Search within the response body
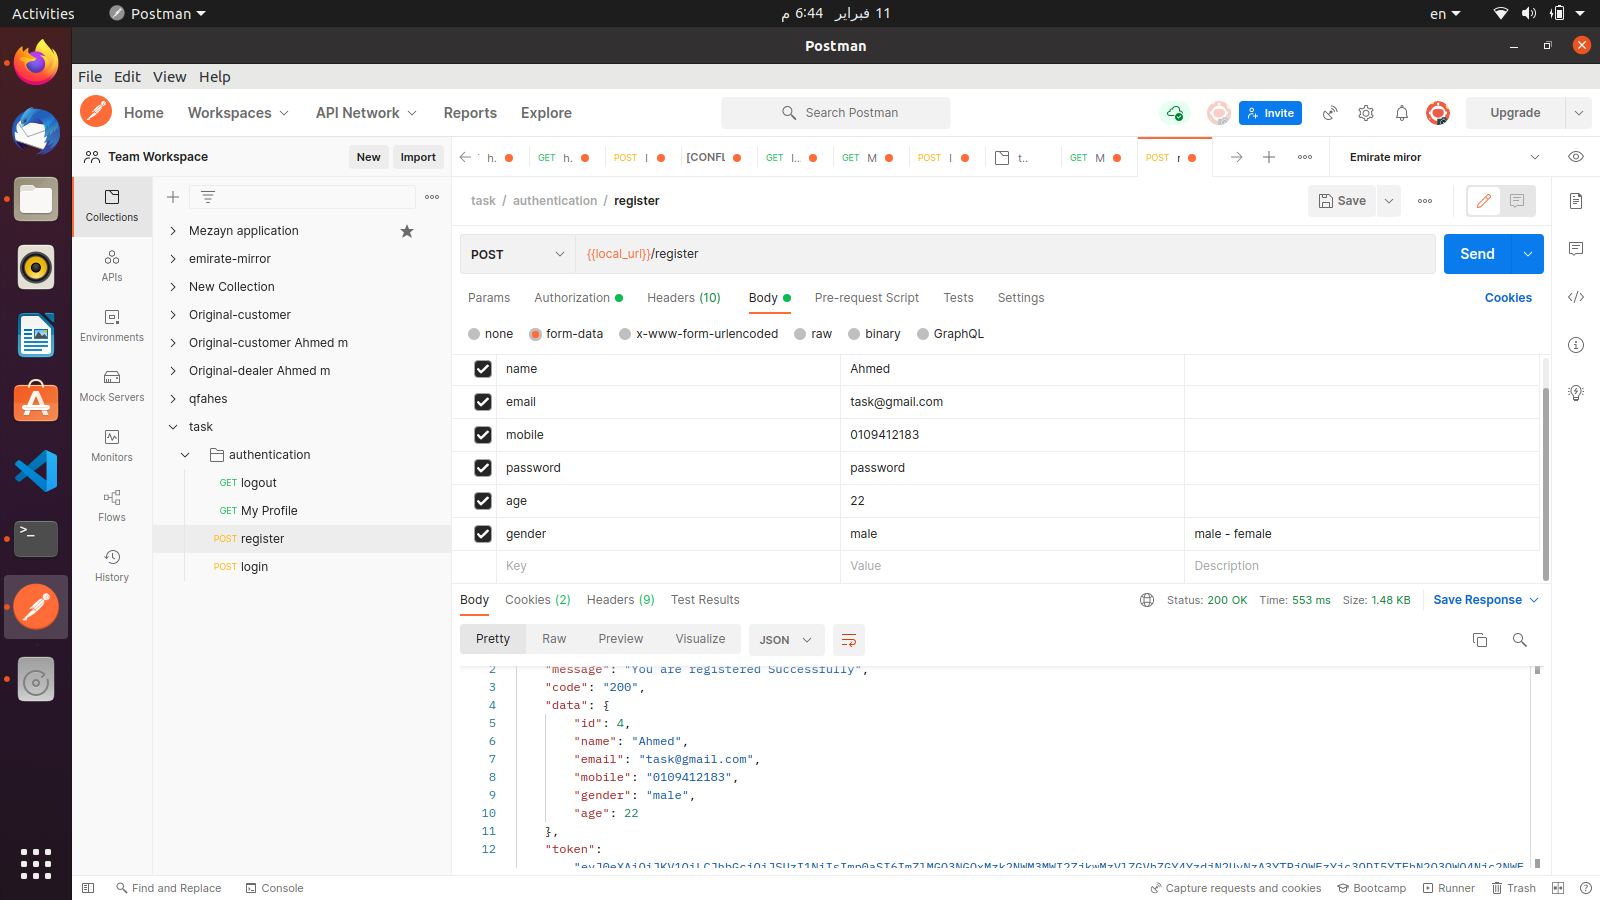This screenshot has width=1600, height=900. pyautogui.click(x=1520, y=640)
